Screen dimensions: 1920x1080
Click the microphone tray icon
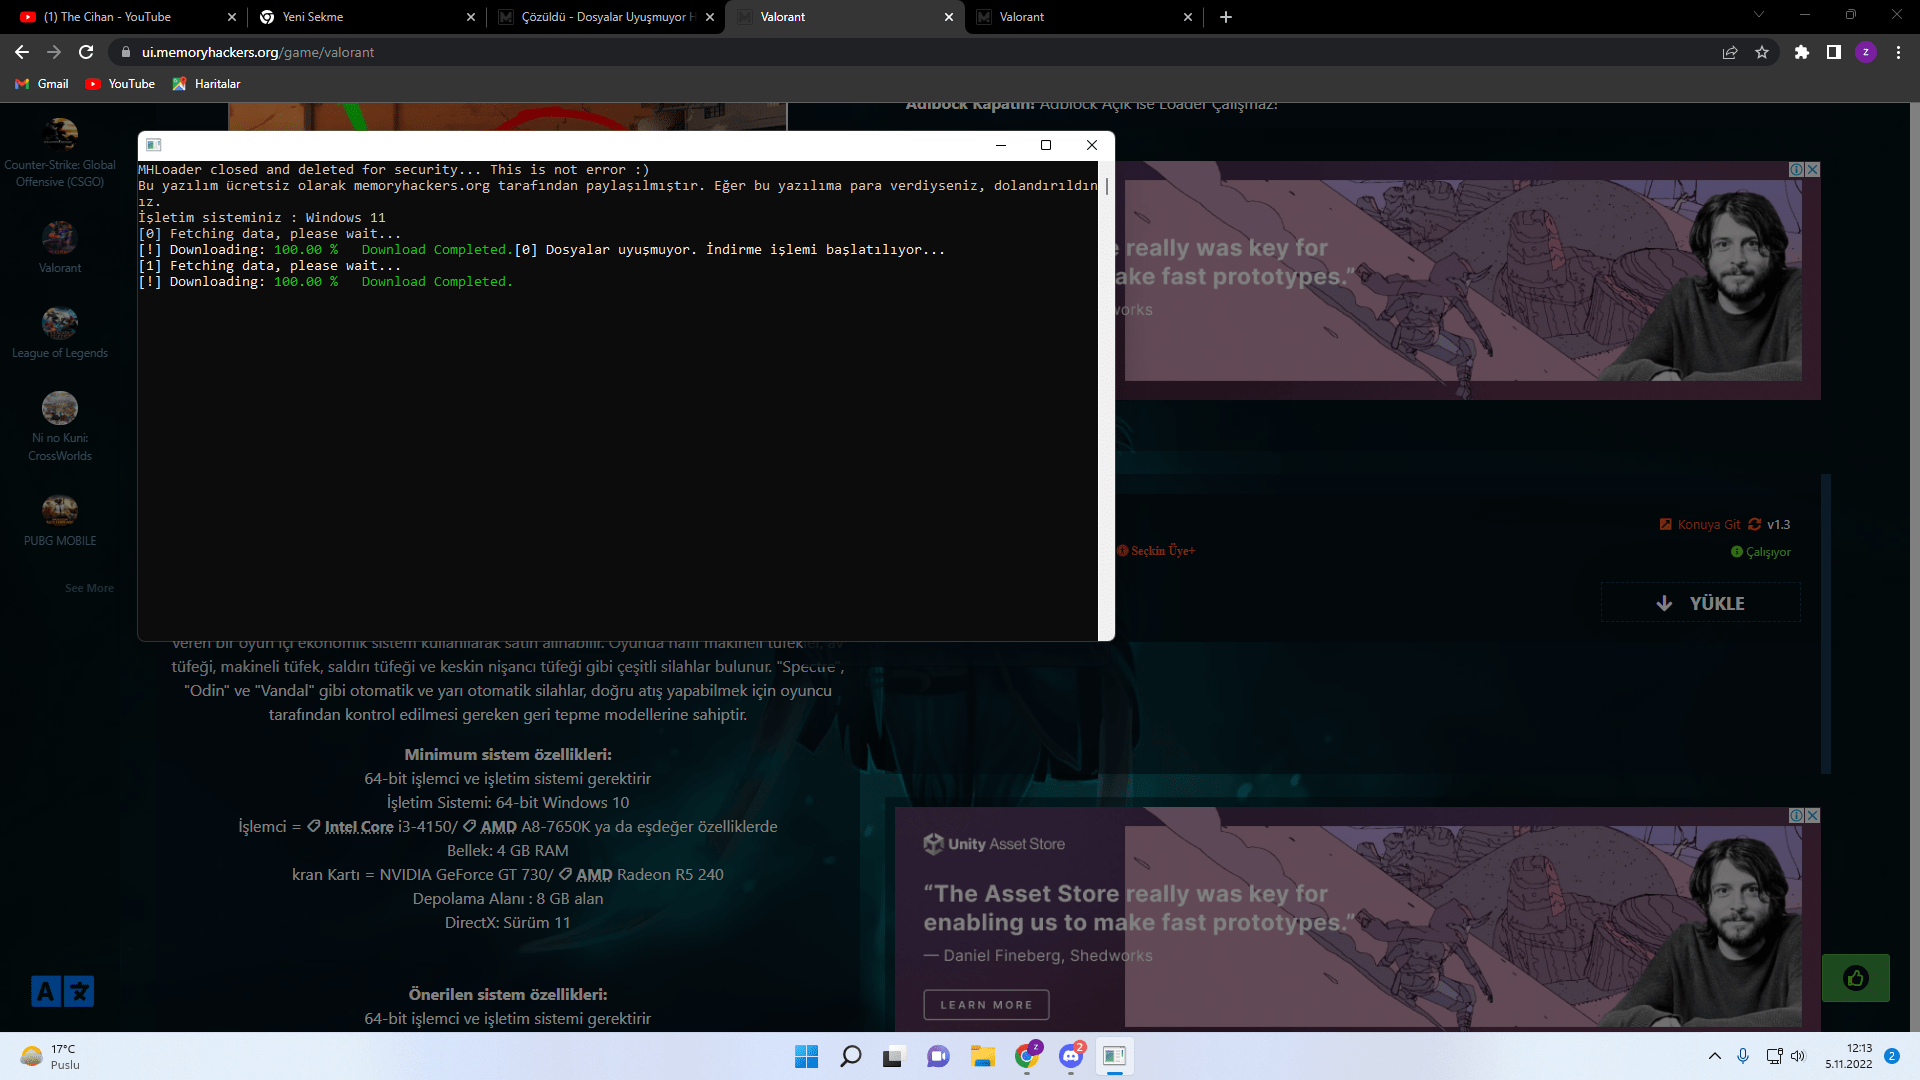pos(1743,1056)
